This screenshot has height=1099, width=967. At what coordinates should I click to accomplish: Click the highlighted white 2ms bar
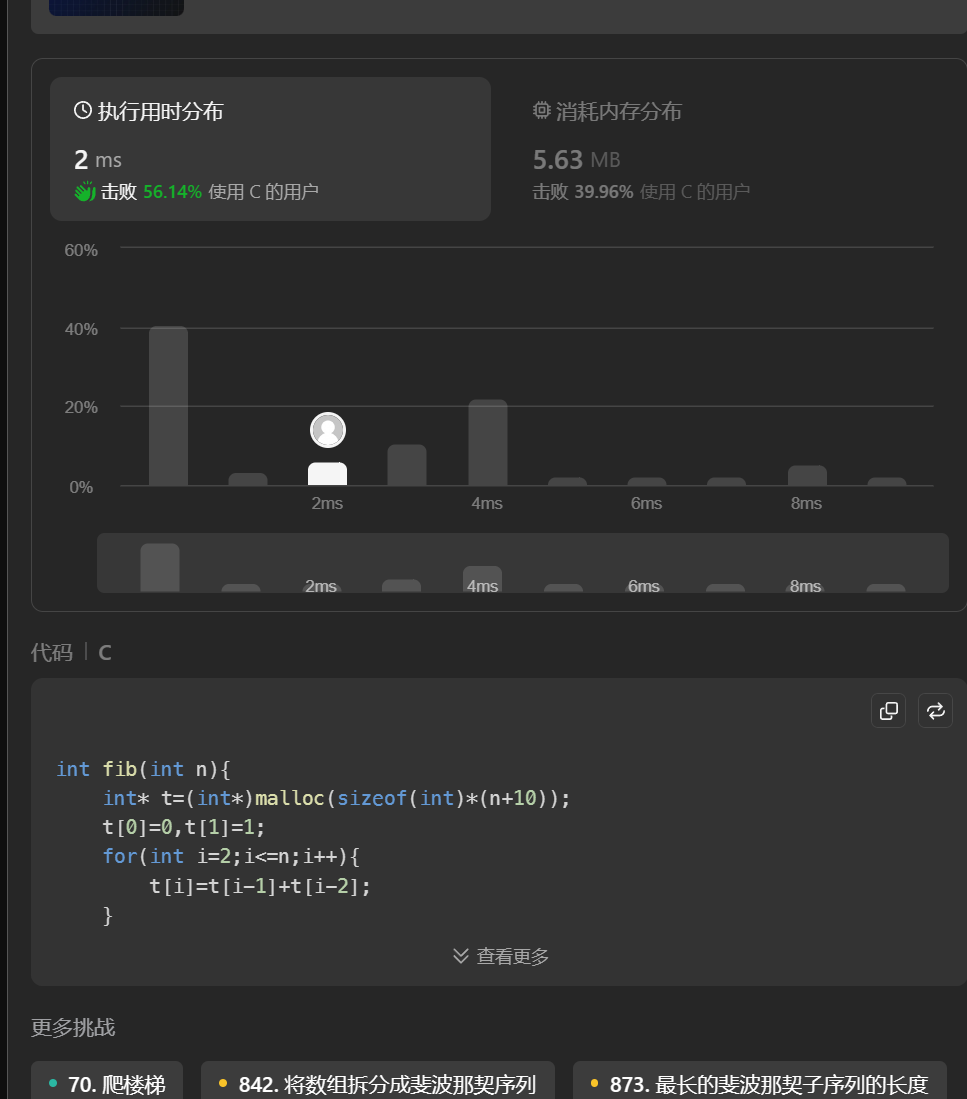328,474
